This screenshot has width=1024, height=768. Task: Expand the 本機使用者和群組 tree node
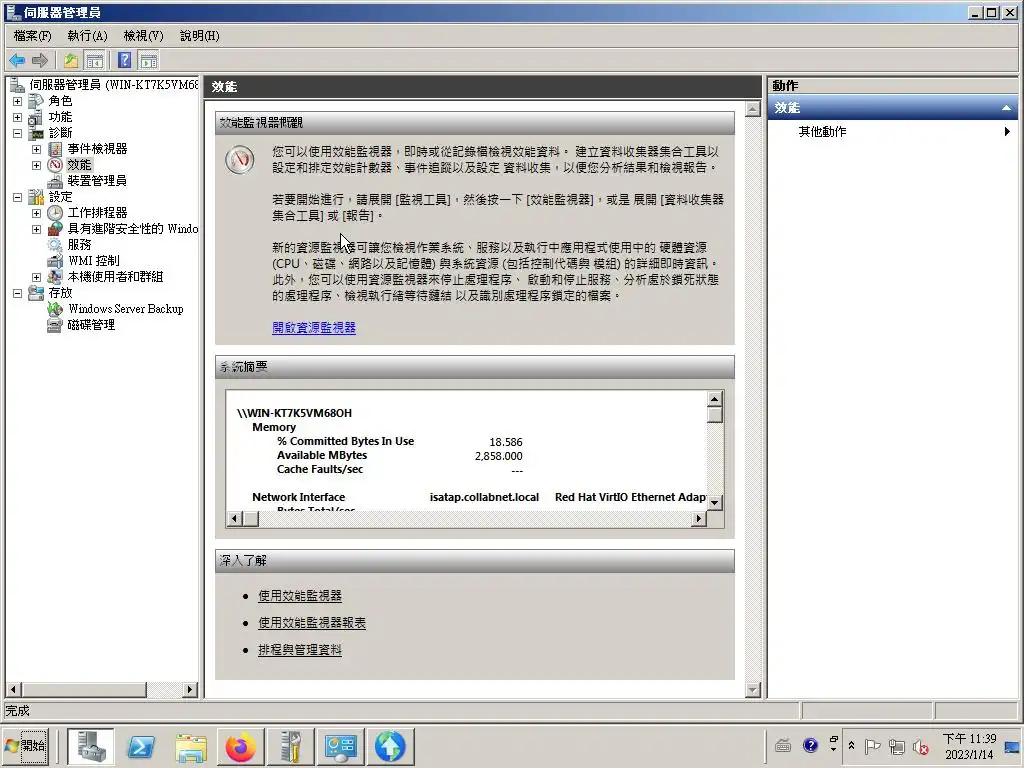point(37,278)
